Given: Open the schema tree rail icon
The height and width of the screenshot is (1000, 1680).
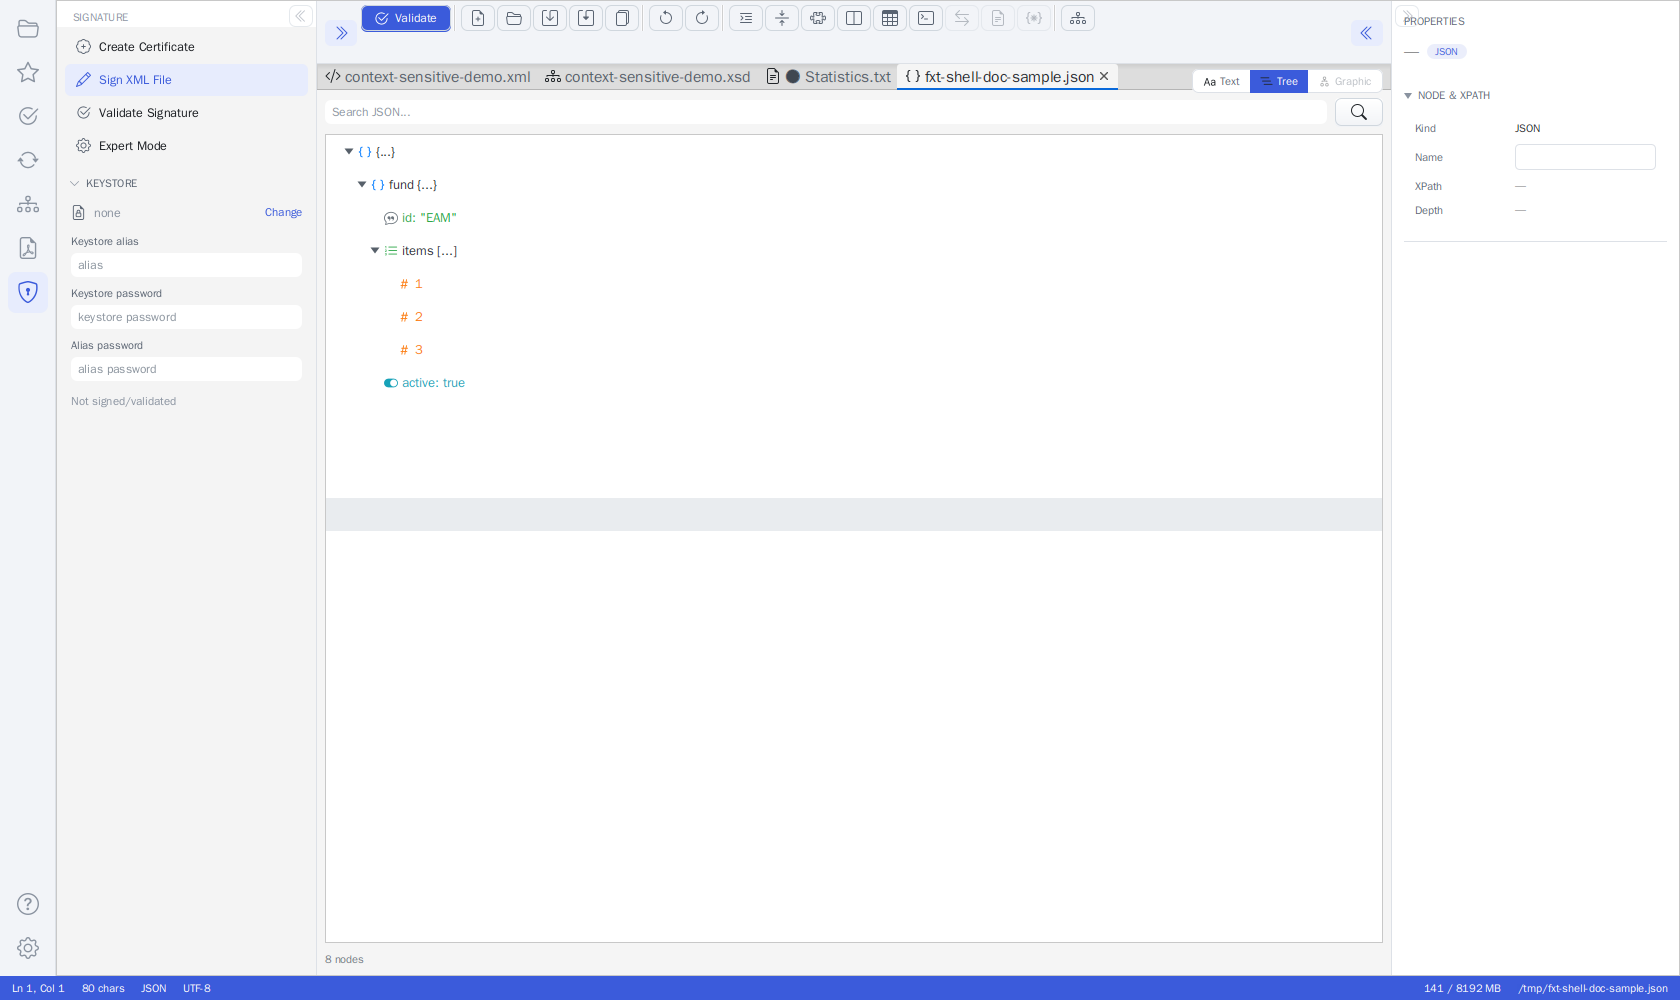Looking at the screenshot, I should tap(28, 204).
